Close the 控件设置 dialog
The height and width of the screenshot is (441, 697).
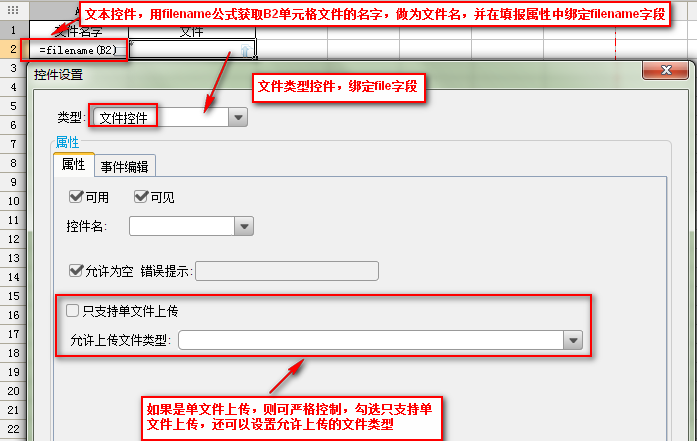tap(665, 70)
